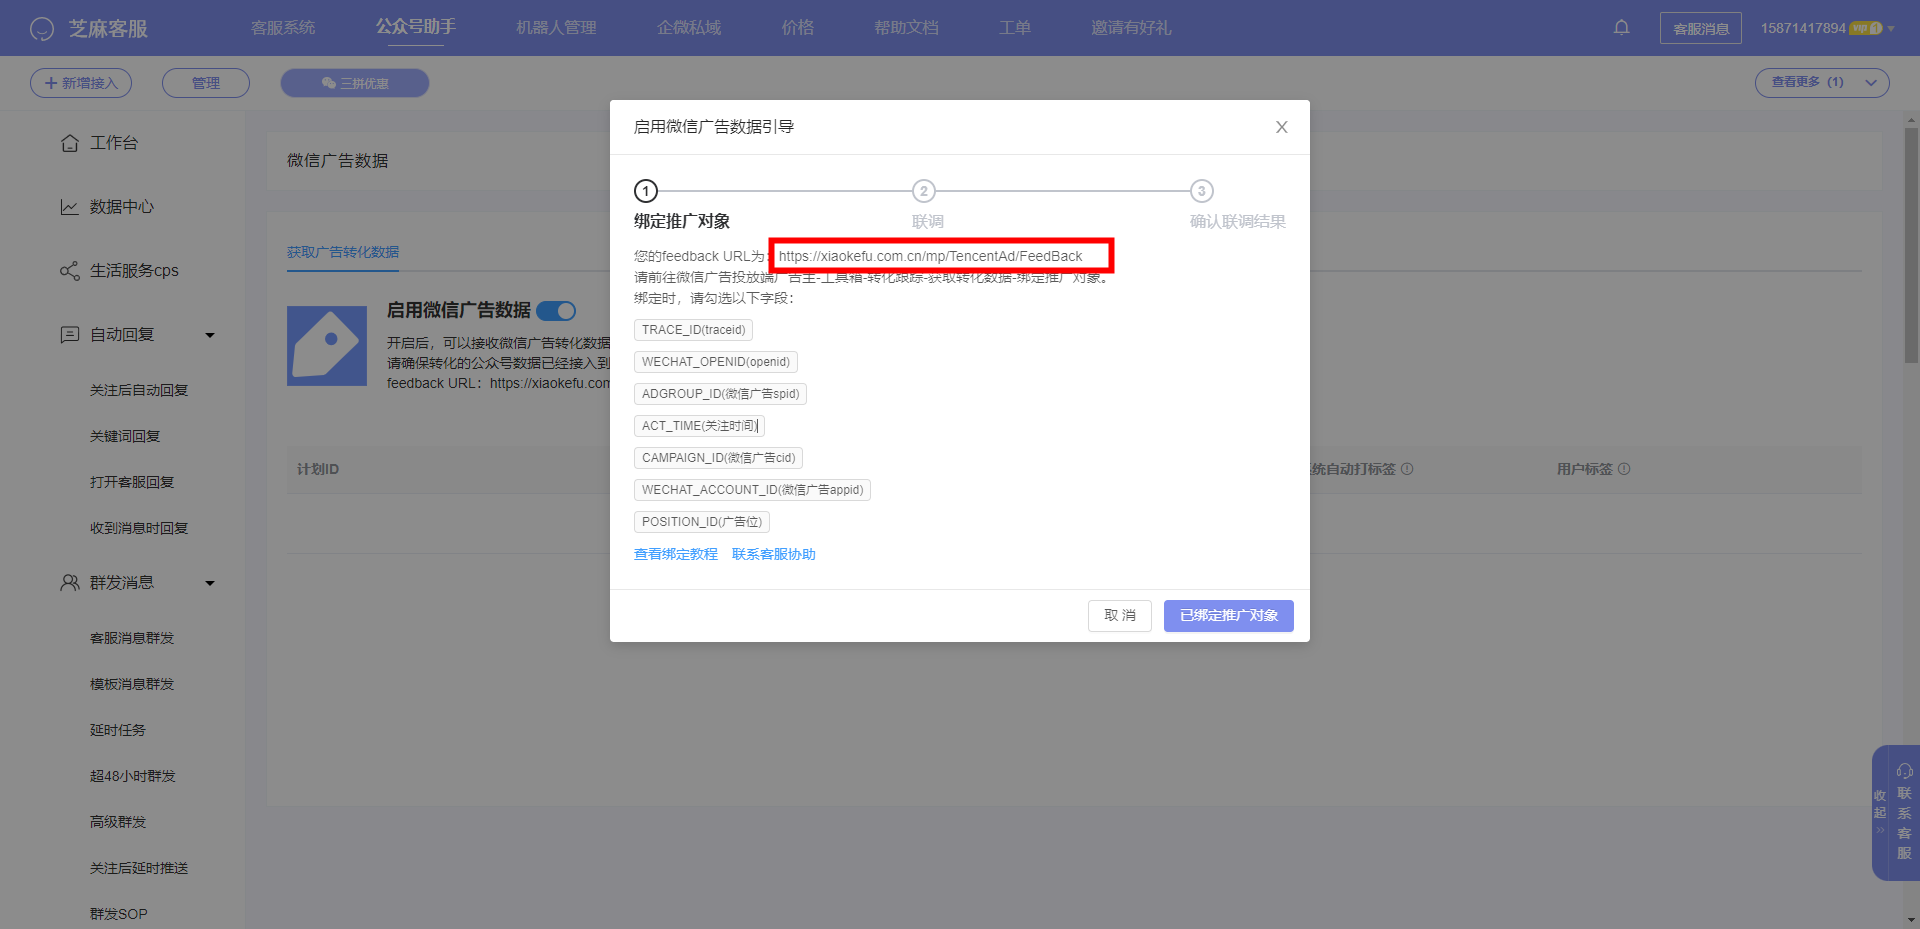This screenshot has width=1920, height=929.
Task: Expand the 自动回复 sidebar section arrow
Action: click(x=210, y=335)
